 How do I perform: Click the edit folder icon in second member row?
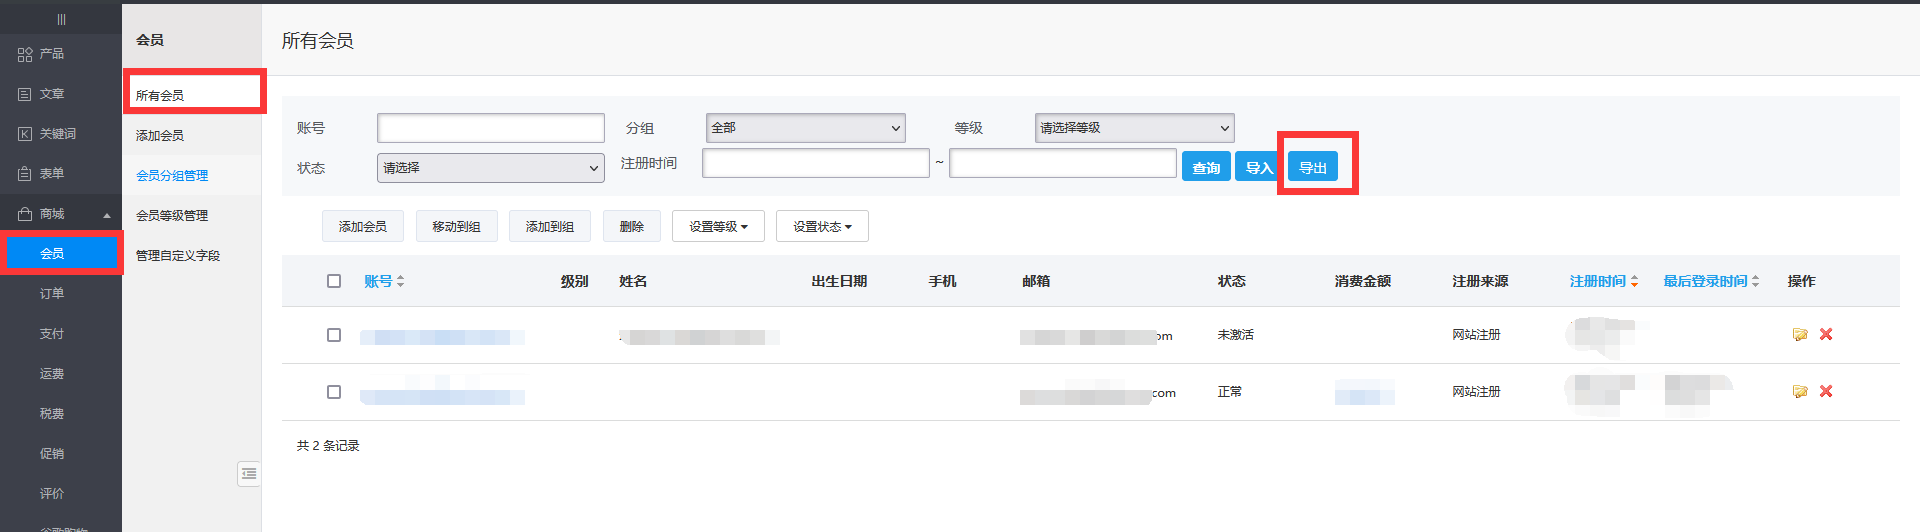tap(1800, 392)
